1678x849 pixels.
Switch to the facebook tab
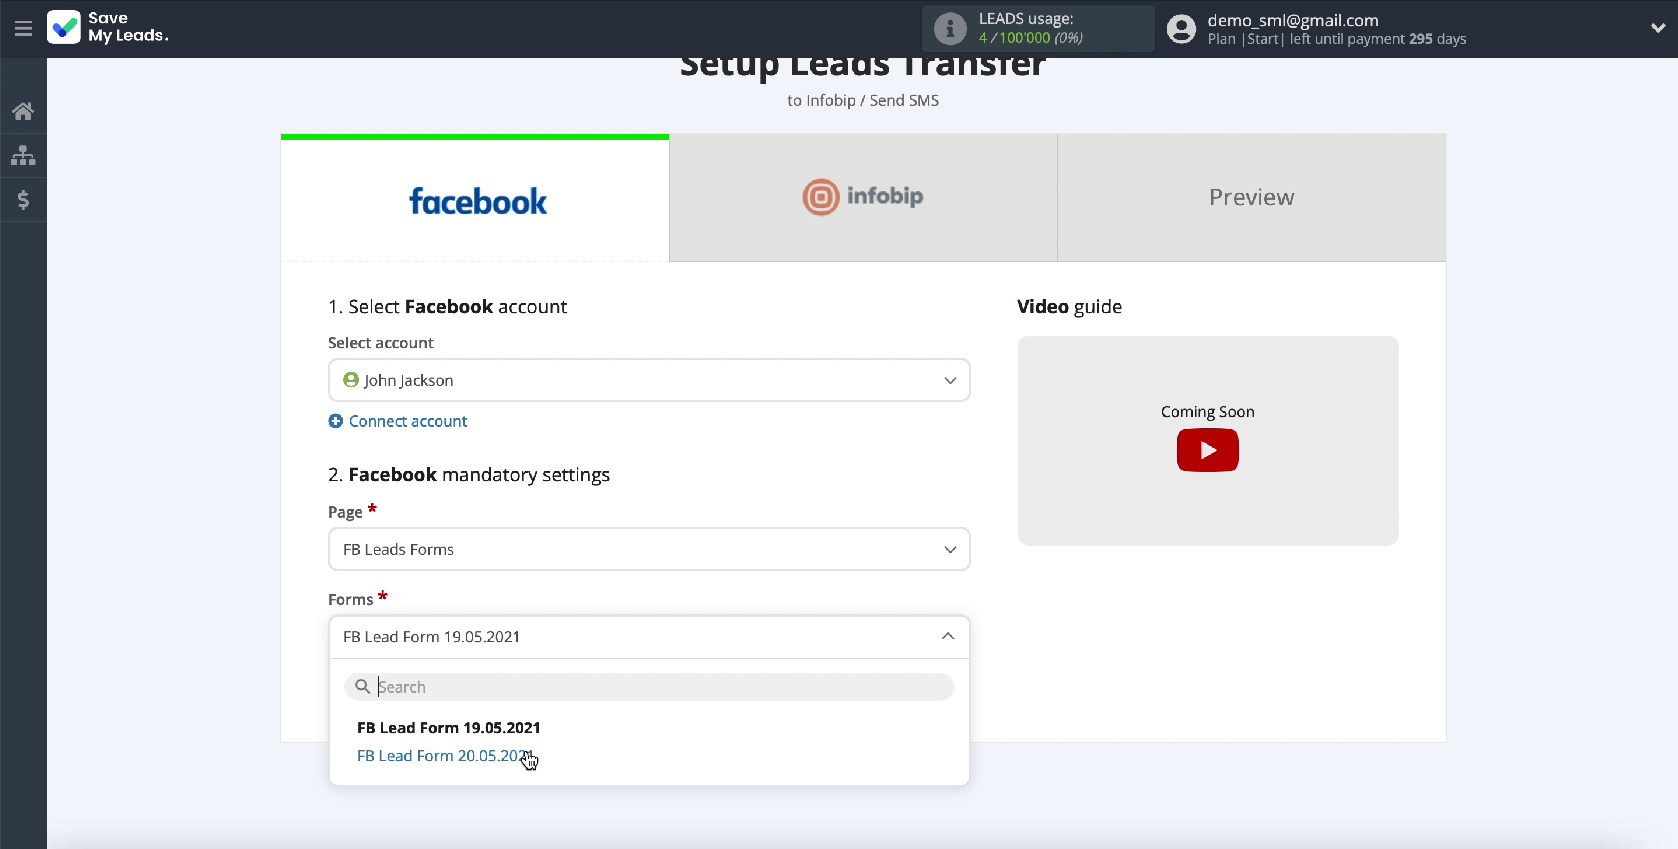(475, 199)
